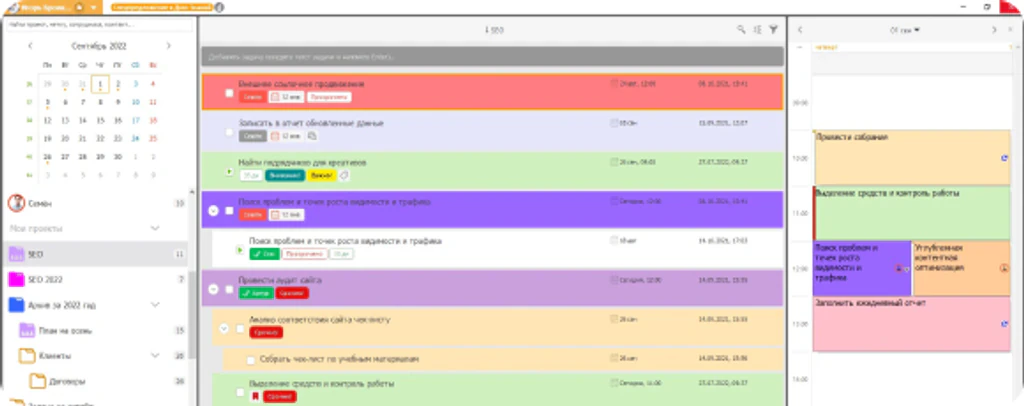Screen dimensions: 1024x406
Task: Click the blue Архив за 2022 год folder icon
Action: 16,305
